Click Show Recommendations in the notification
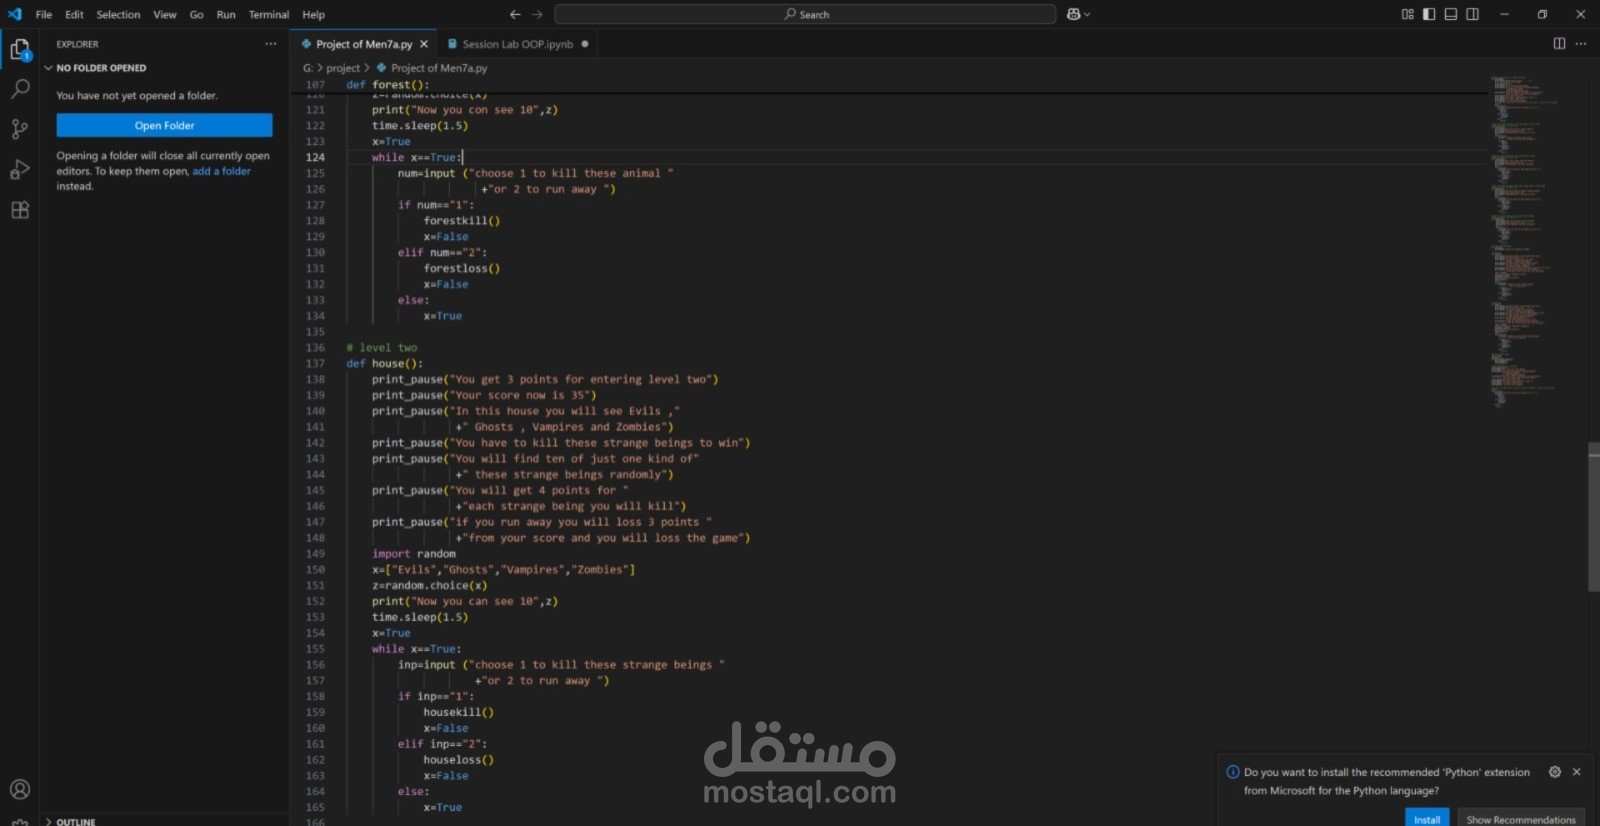This screenshot has height=826, width=1600. 1520,819
